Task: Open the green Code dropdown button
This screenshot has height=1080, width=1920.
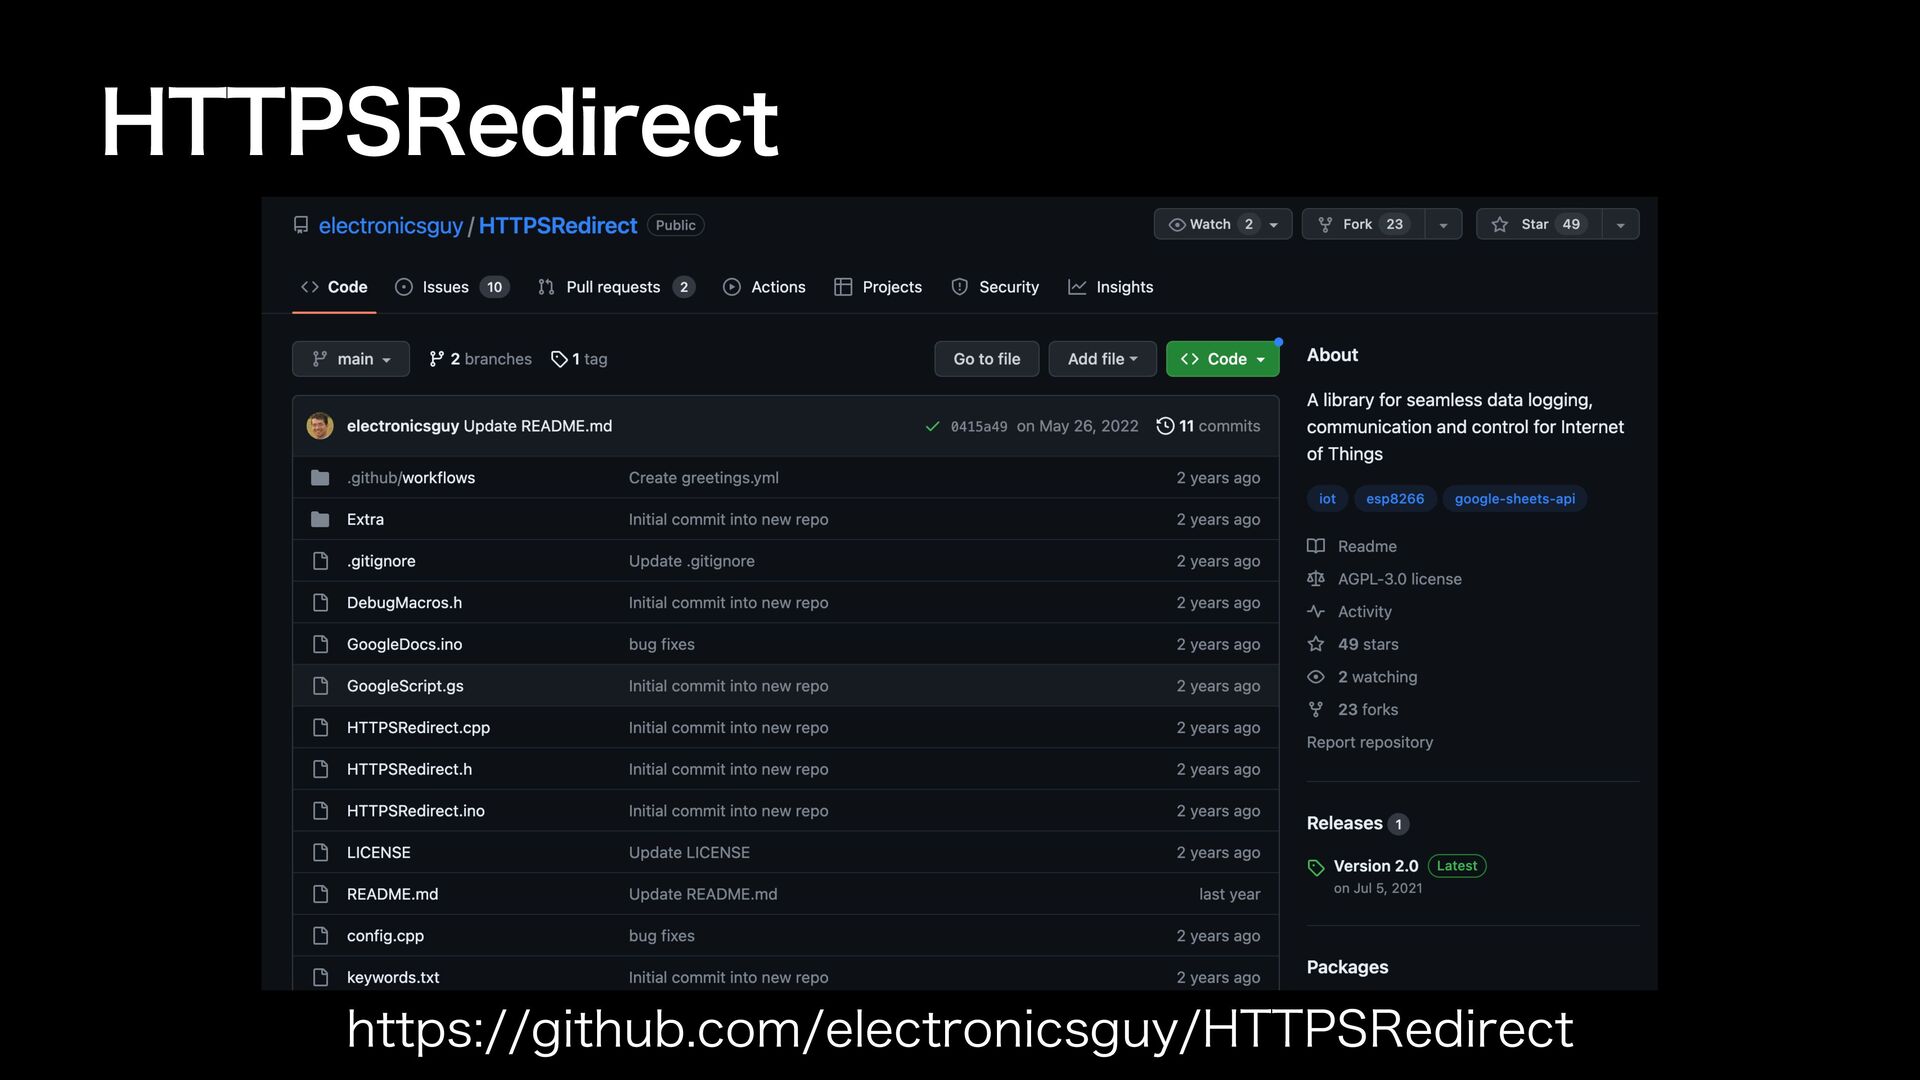Action: tap(1222, 359)
